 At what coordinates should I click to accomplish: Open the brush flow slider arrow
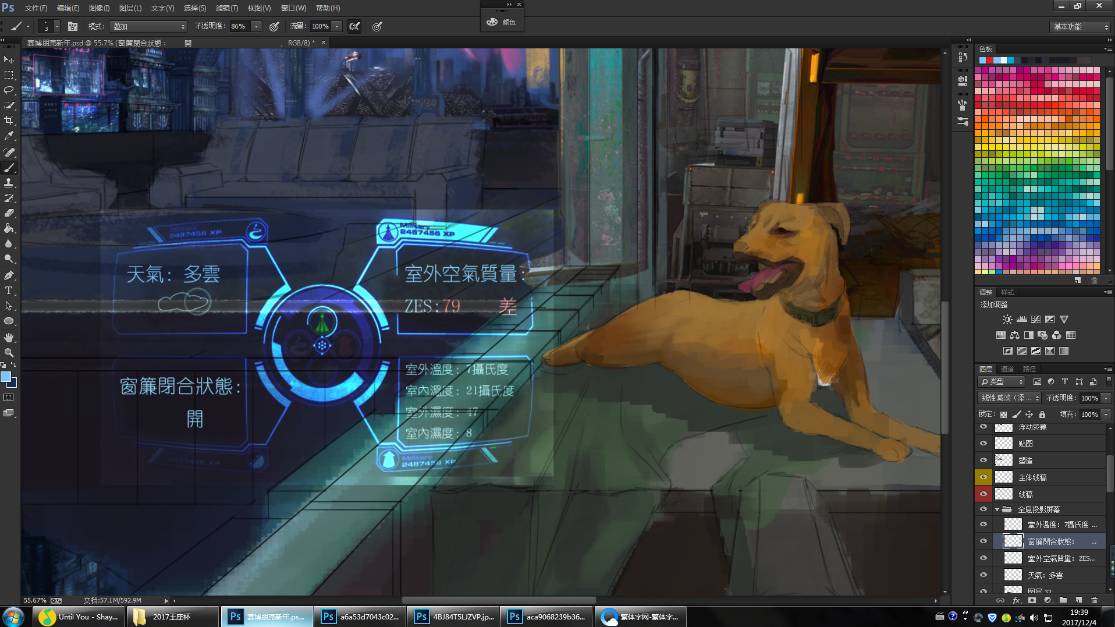pos(337,26)
